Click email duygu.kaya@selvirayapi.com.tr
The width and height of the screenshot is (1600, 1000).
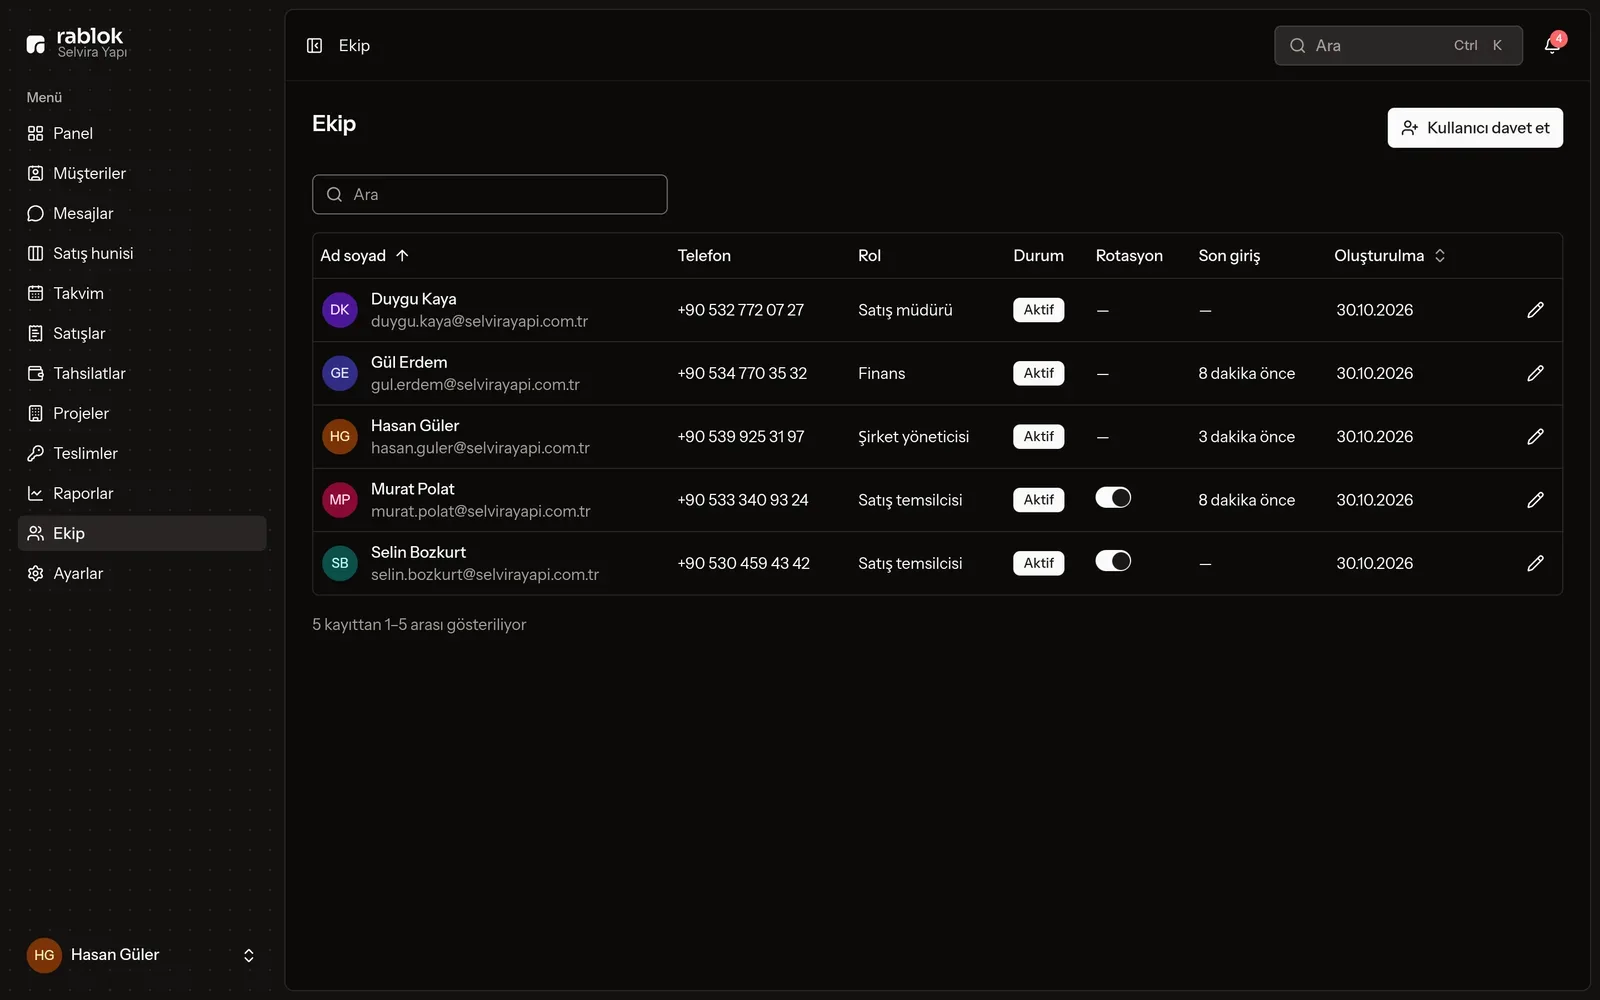click(x=479, y=321)
